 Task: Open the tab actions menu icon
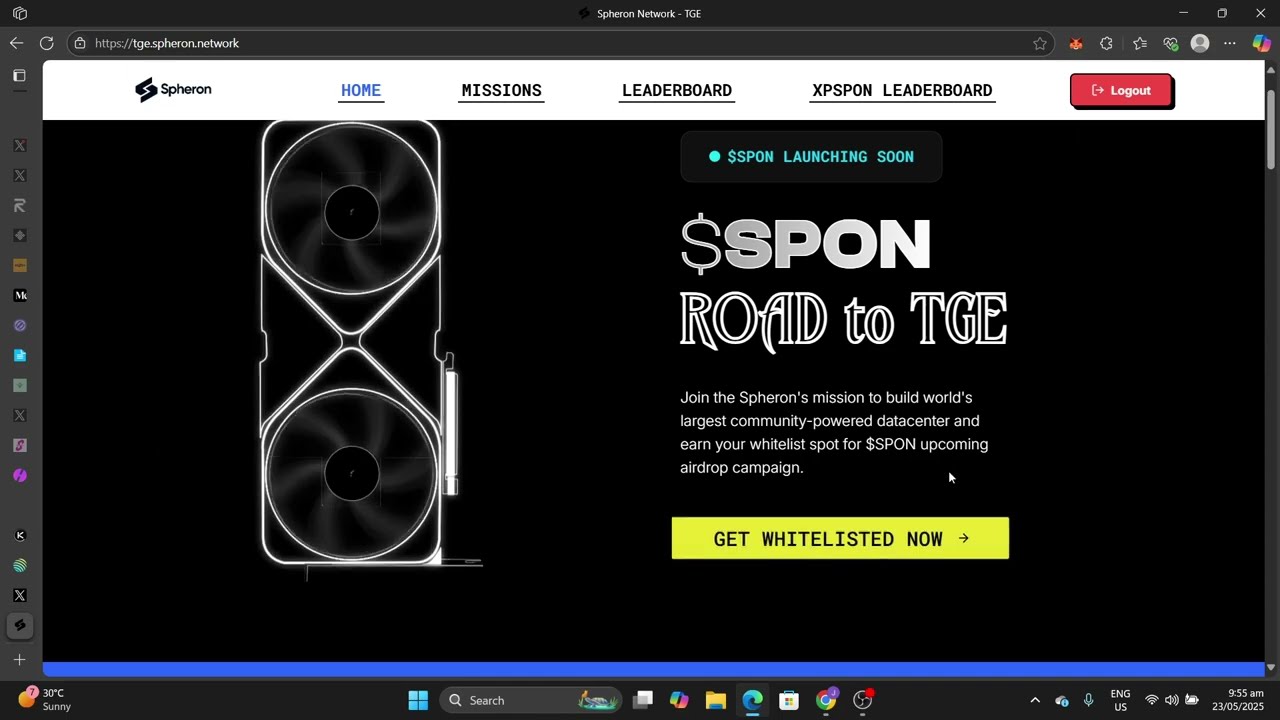[x=20, y=14]
